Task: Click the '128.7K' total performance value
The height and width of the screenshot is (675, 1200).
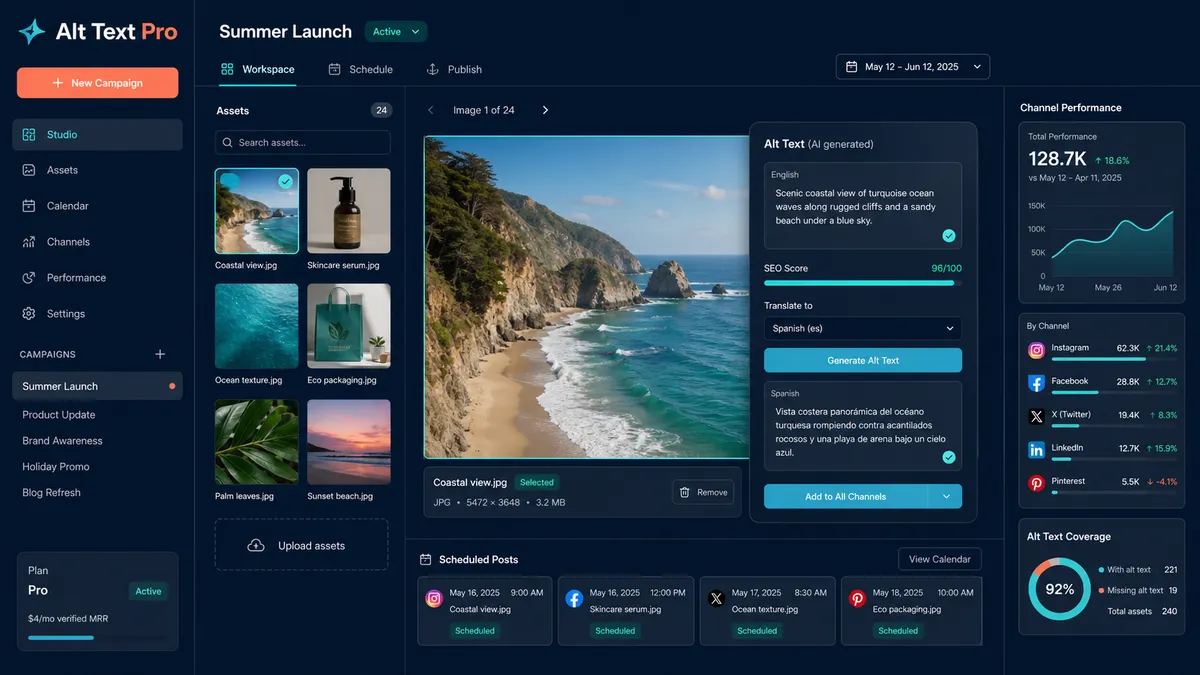Action: point(1057,159)
